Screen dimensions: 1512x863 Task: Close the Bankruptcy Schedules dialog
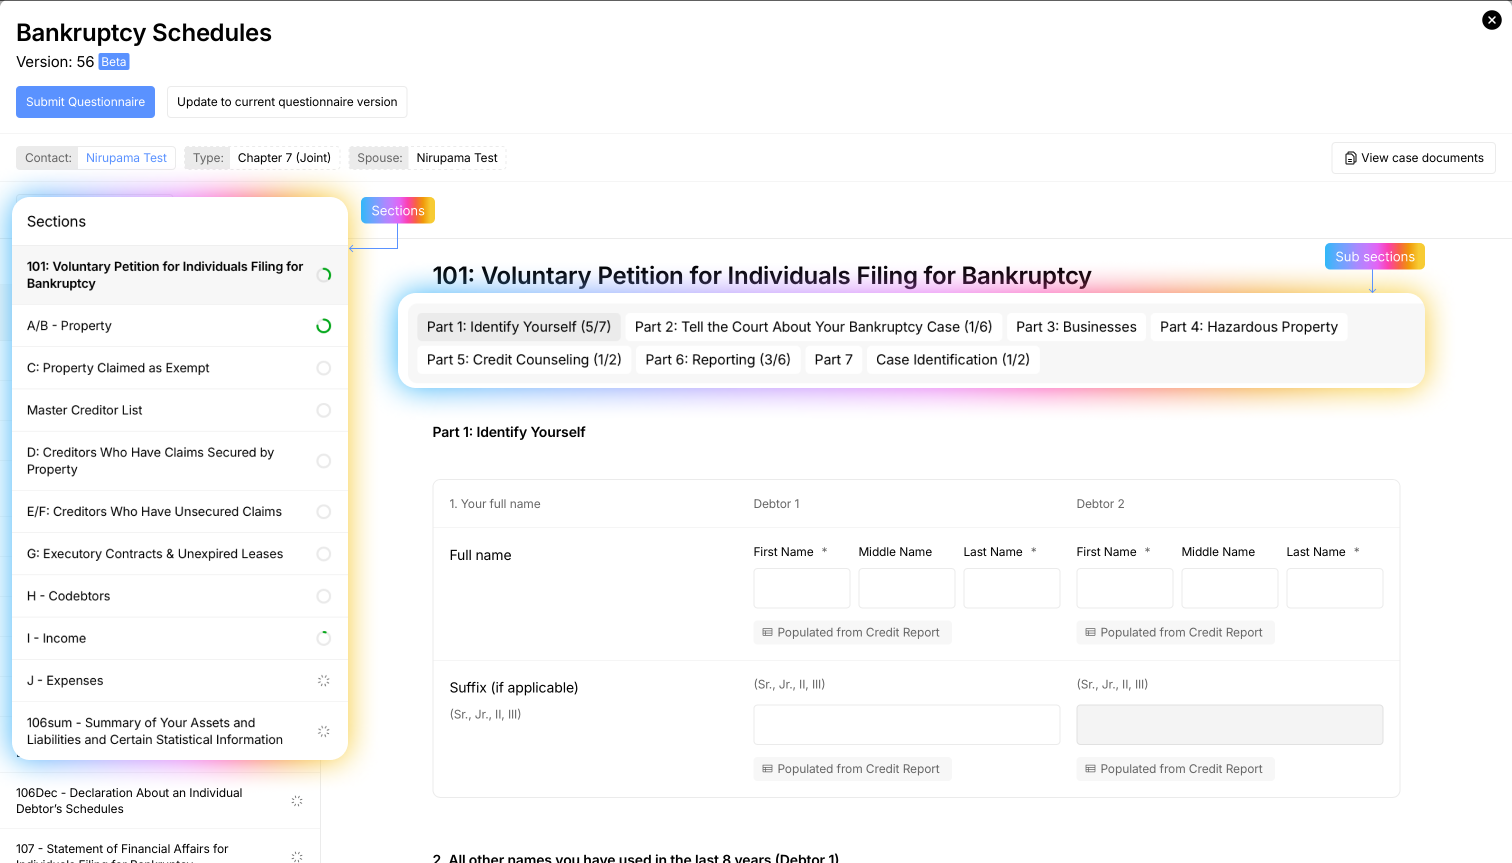point(1491,20)
